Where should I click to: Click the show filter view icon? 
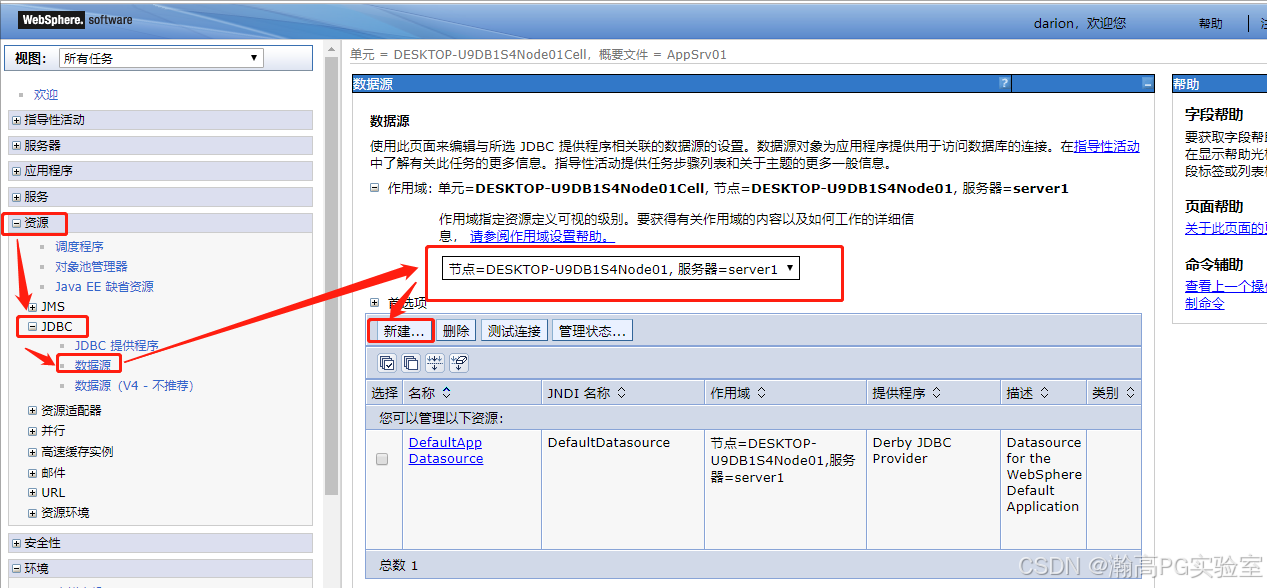(x=435, y=363)
